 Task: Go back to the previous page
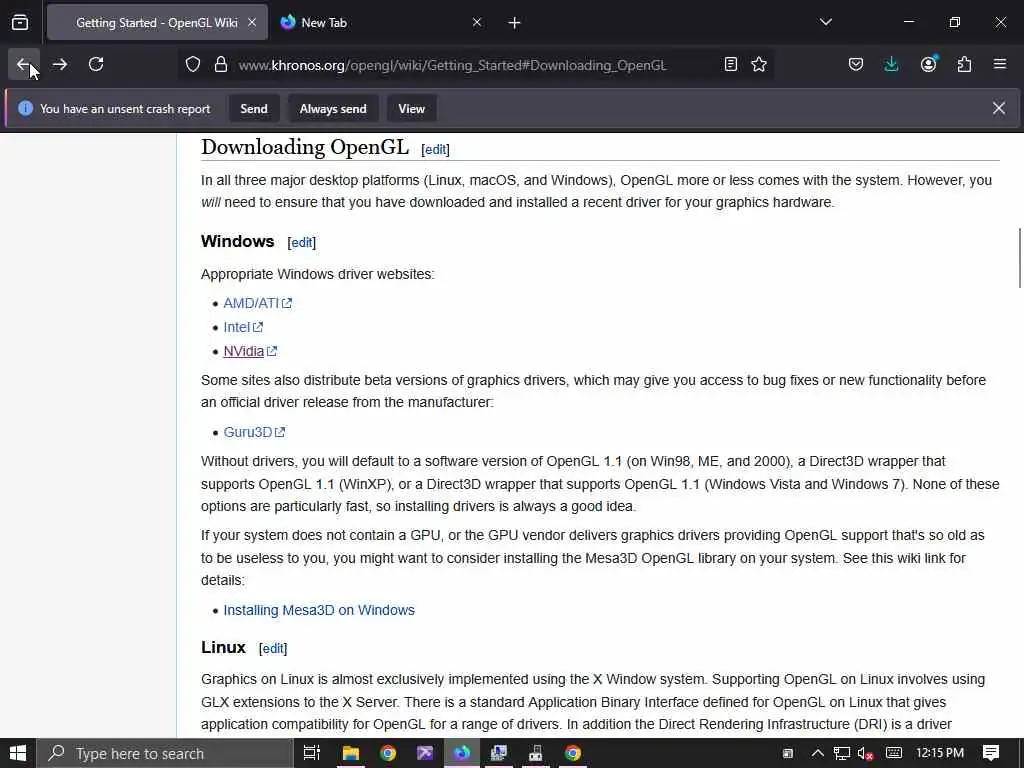tap(24, 64)
